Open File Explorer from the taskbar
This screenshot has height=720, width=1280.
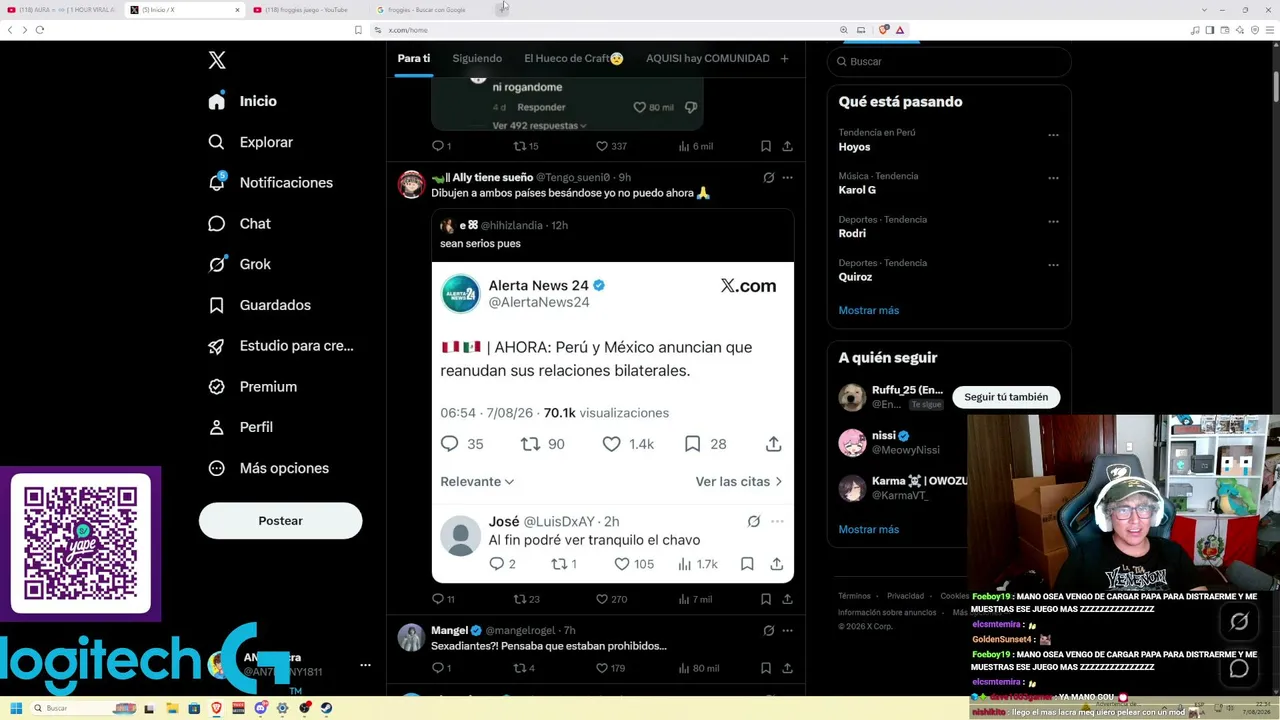coord(172,708)
